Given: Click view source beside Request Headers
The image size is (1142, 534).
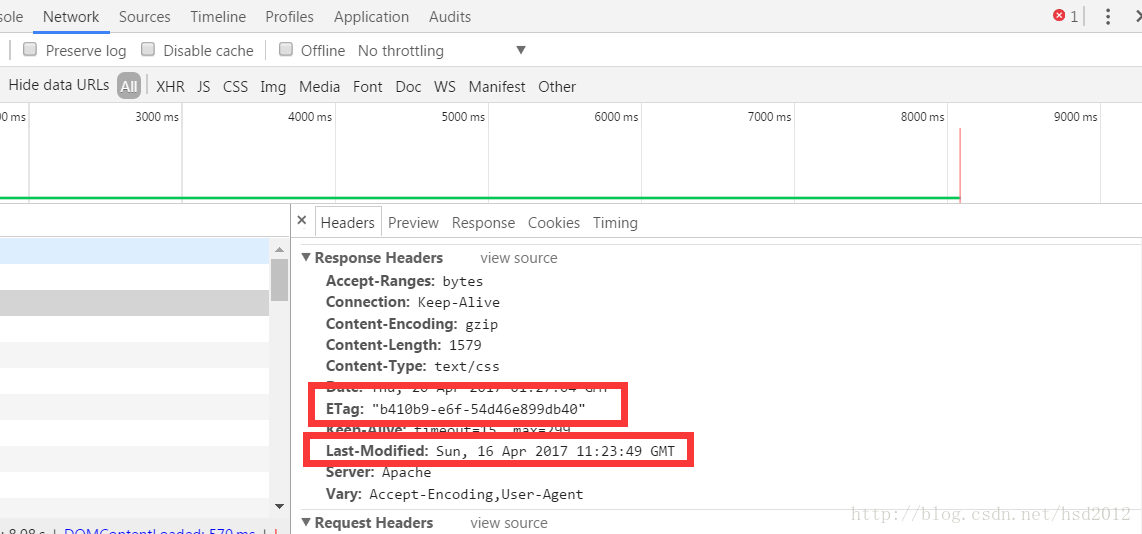Looking at the screenshot, I should 508,522.
